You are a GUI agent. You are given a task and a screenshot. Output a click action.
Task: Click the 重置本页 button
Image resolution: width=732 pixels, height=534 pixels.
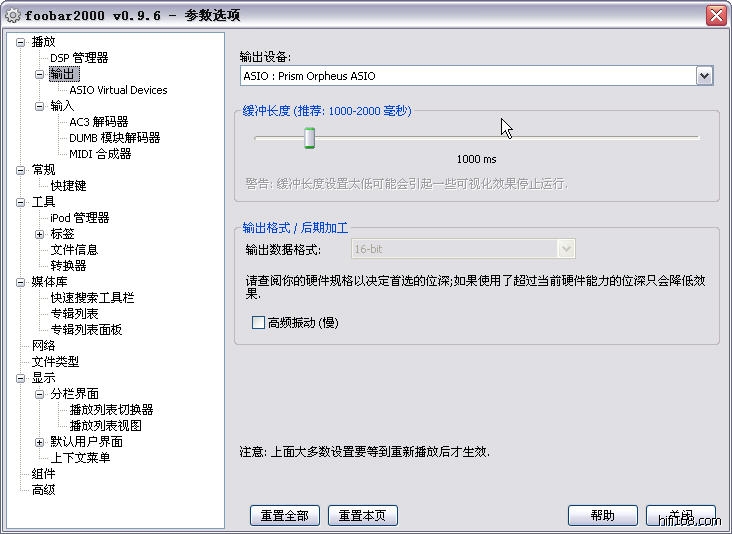[x=363, y=516]
